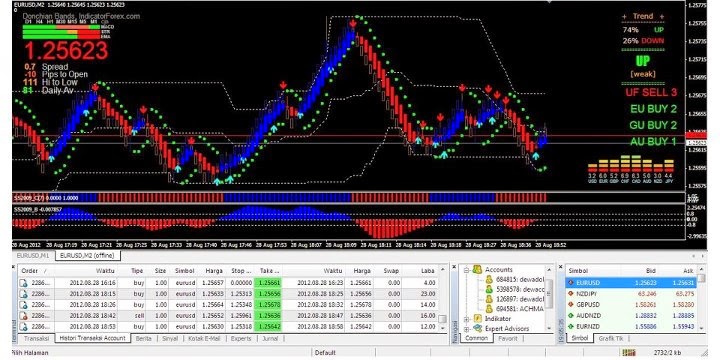
Task: Click the red sell order icon at 18:42
Action: (23, 316)
